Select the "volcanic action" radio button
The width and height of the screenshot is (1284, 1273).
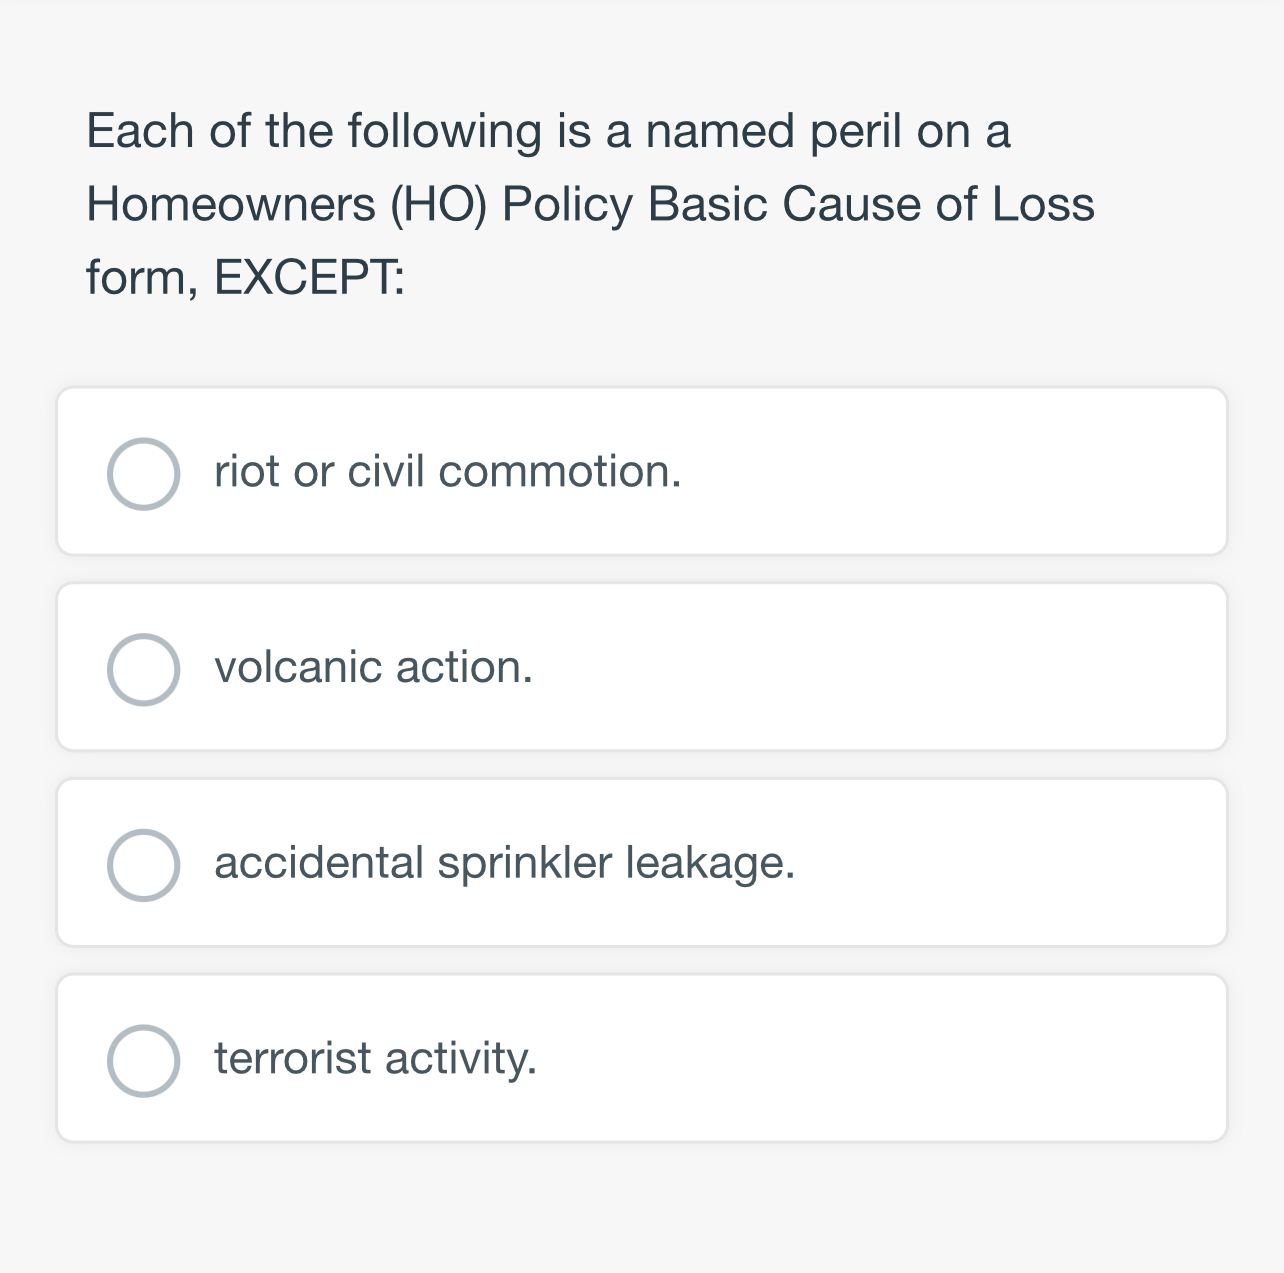143,668
